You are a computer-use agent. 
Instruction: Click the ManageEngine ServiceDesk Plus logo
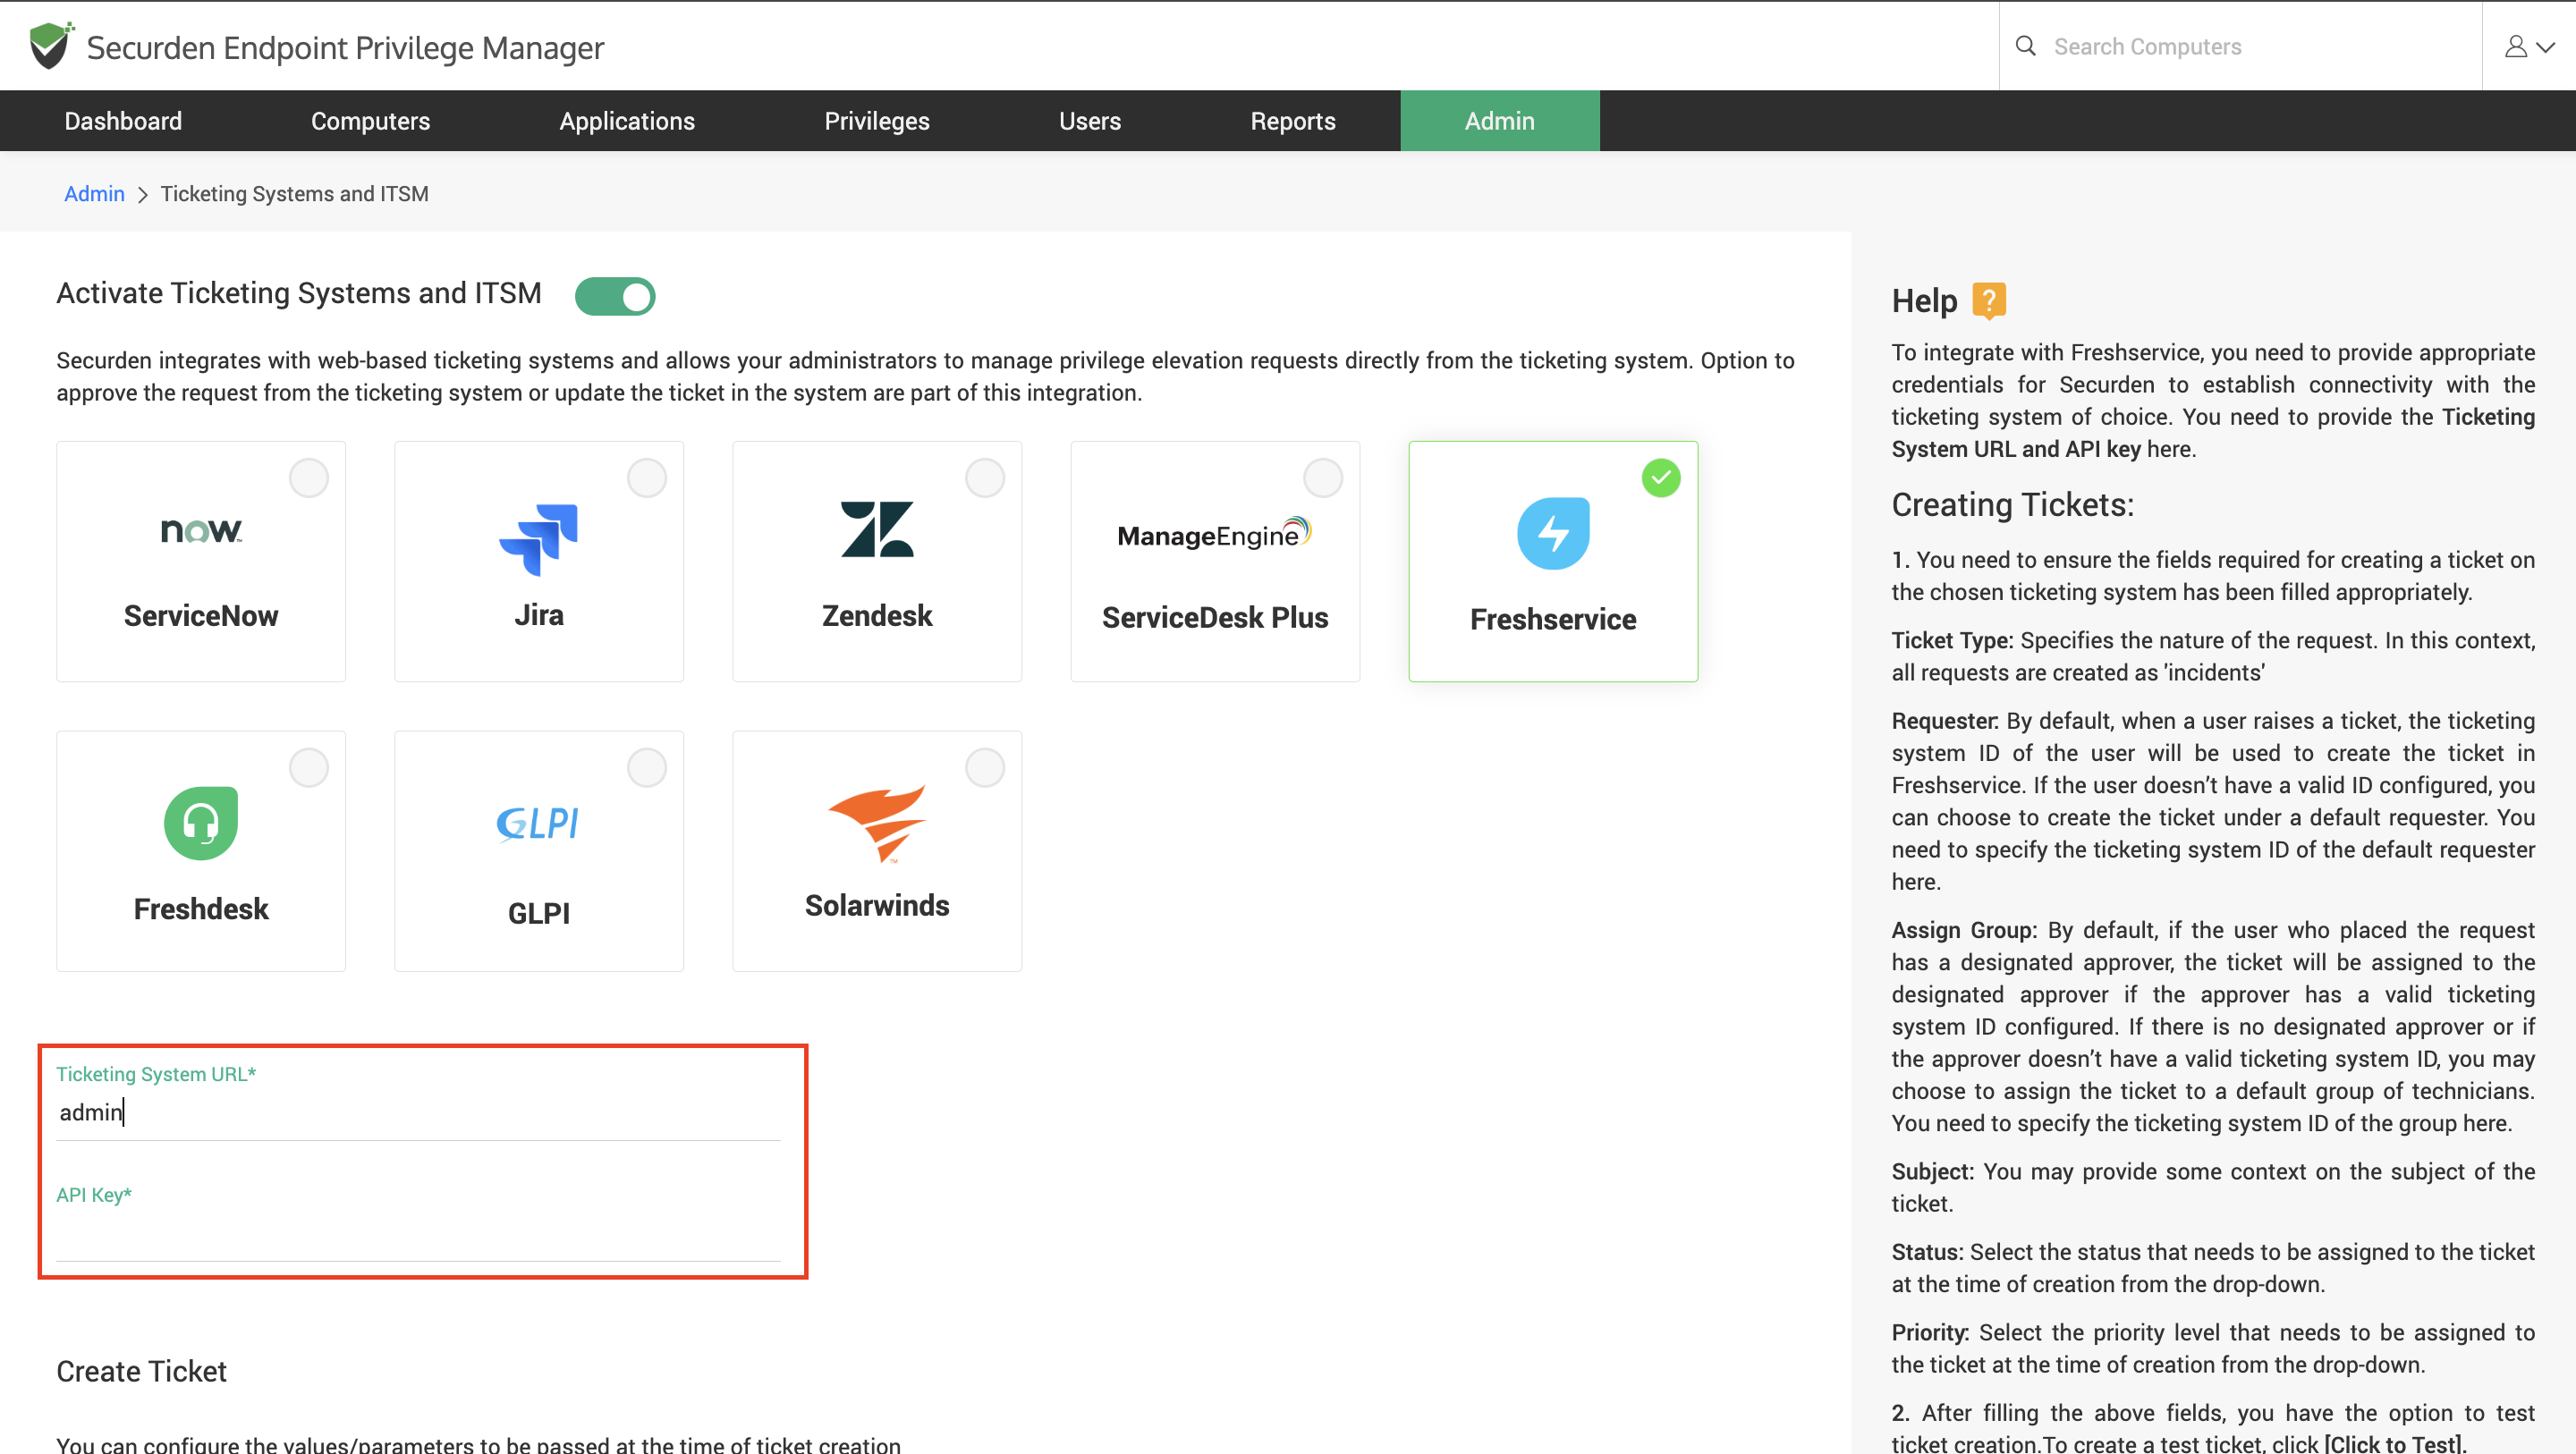(1214, 534)
